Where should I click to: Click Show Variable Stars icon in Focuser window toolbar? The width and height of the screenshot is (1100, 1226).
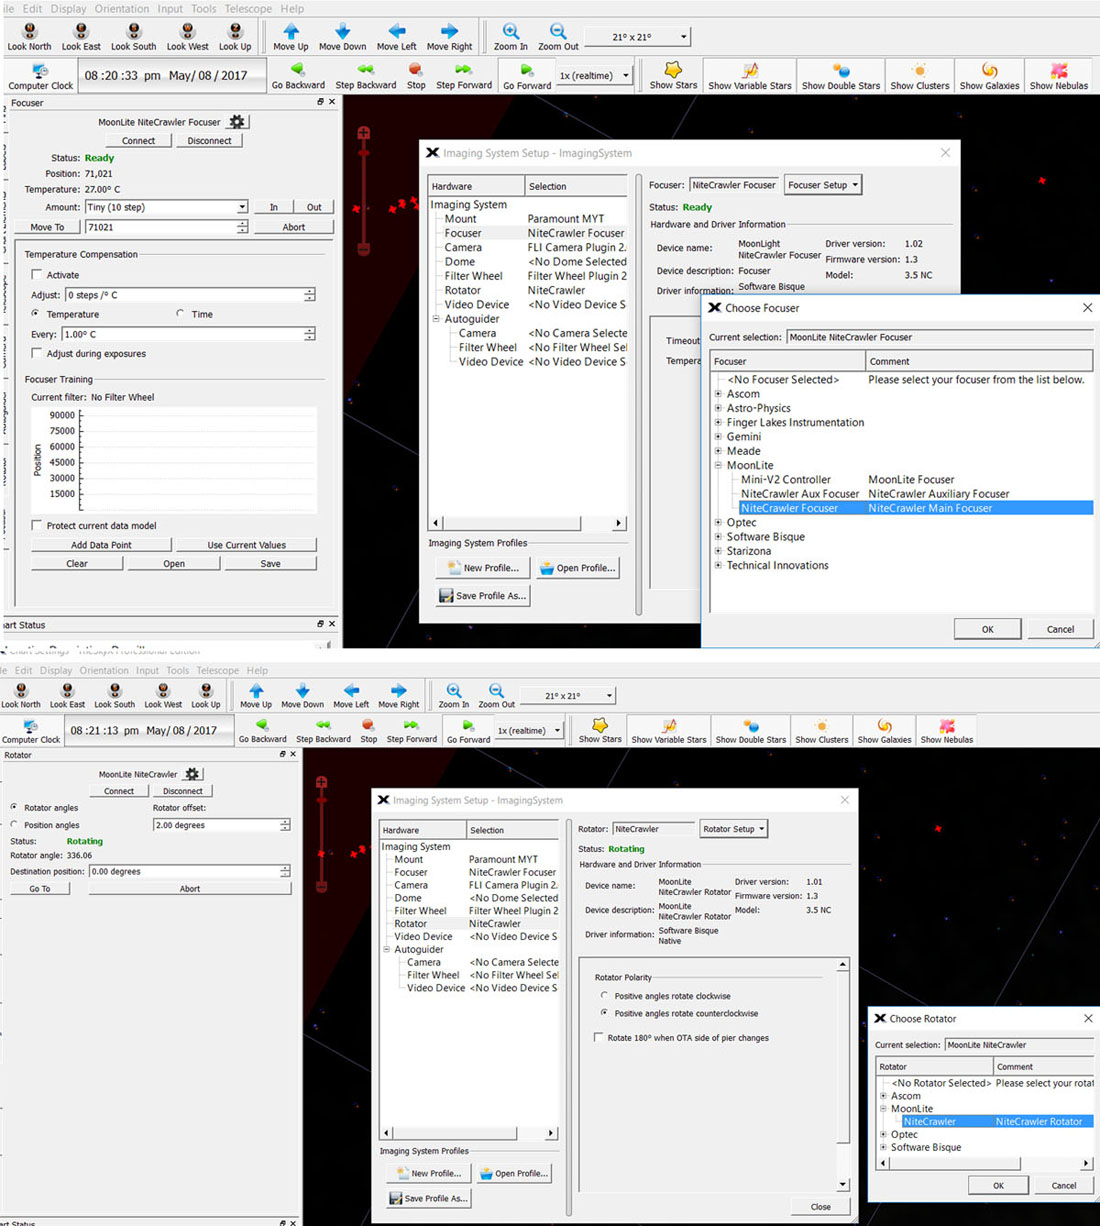[x=749, y=71]
